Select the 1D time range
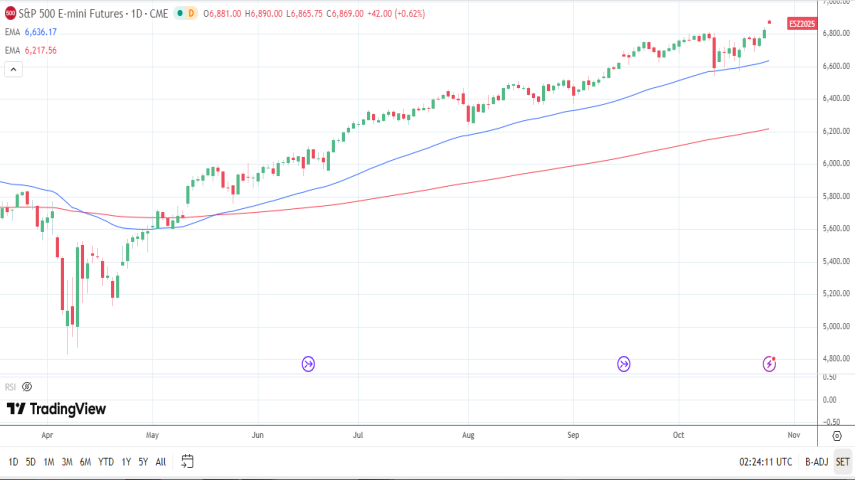Viewport: 855px width, 480px height. click(x=13, y=461)
